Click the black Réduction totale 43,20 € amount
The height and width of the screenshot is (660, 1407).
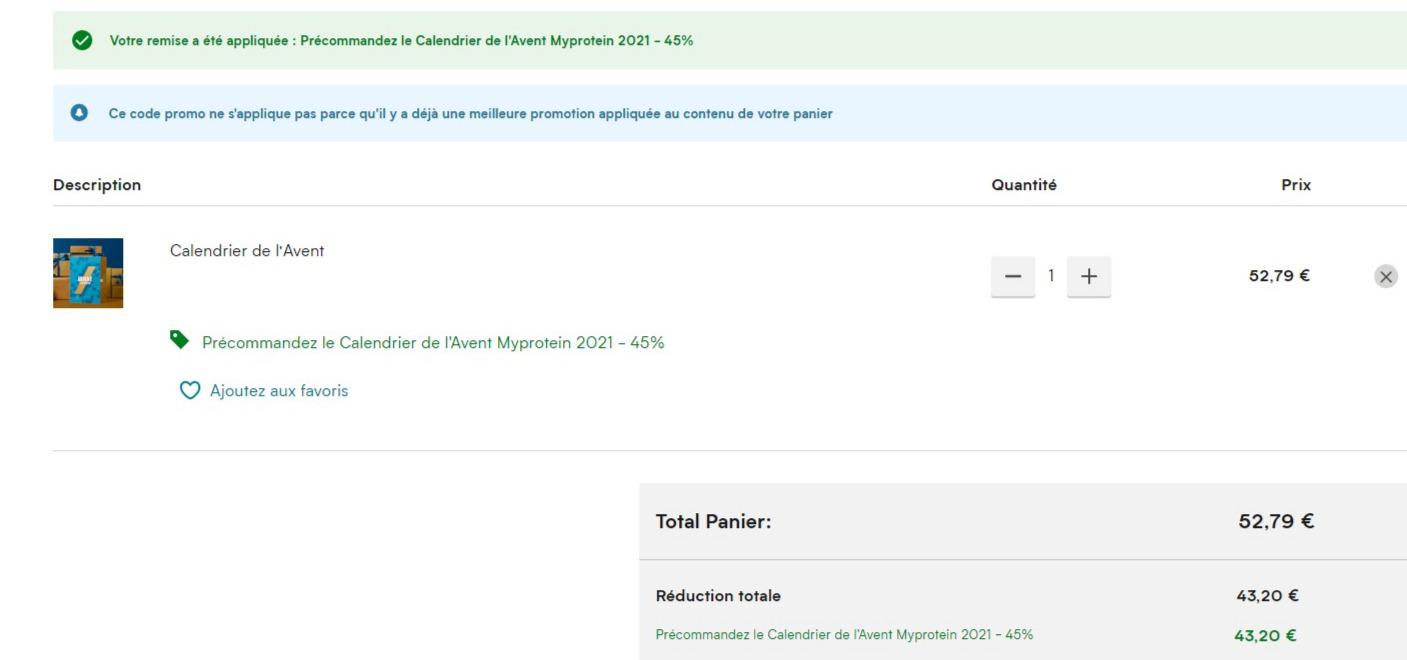coord(1267,596)
